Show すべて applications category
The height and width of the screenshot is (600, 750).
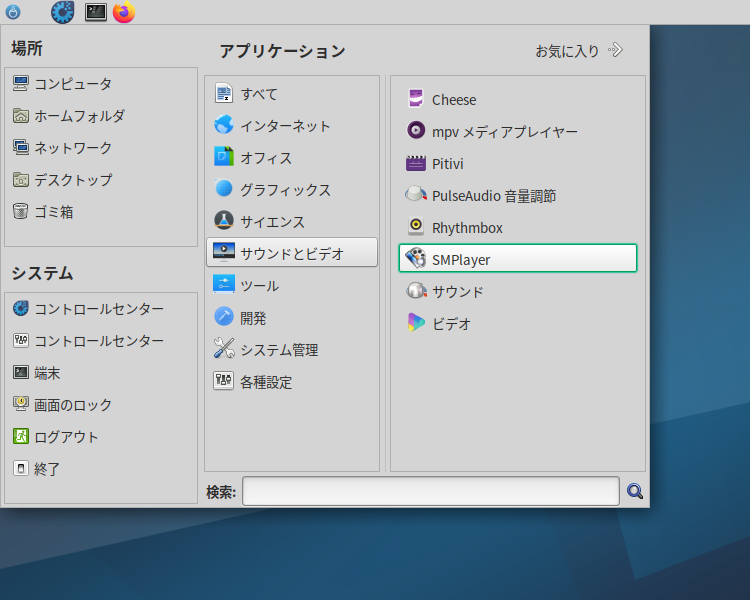[x=292, y=94]
